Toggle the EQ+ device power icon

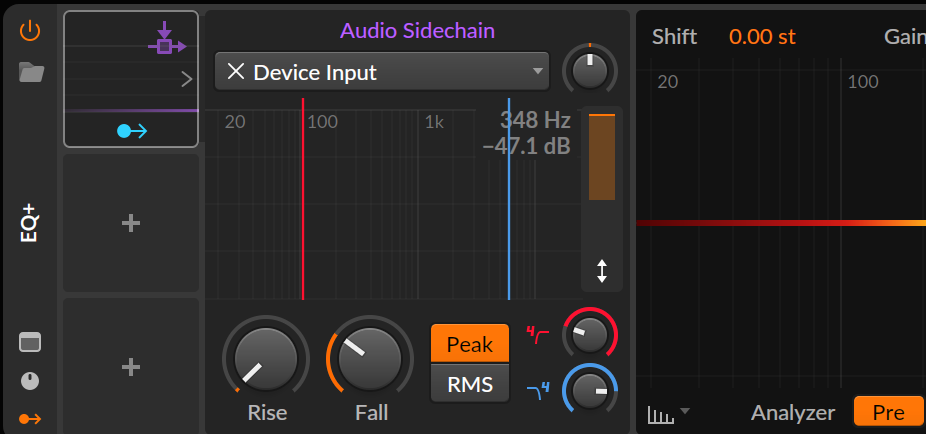point(31,31)
